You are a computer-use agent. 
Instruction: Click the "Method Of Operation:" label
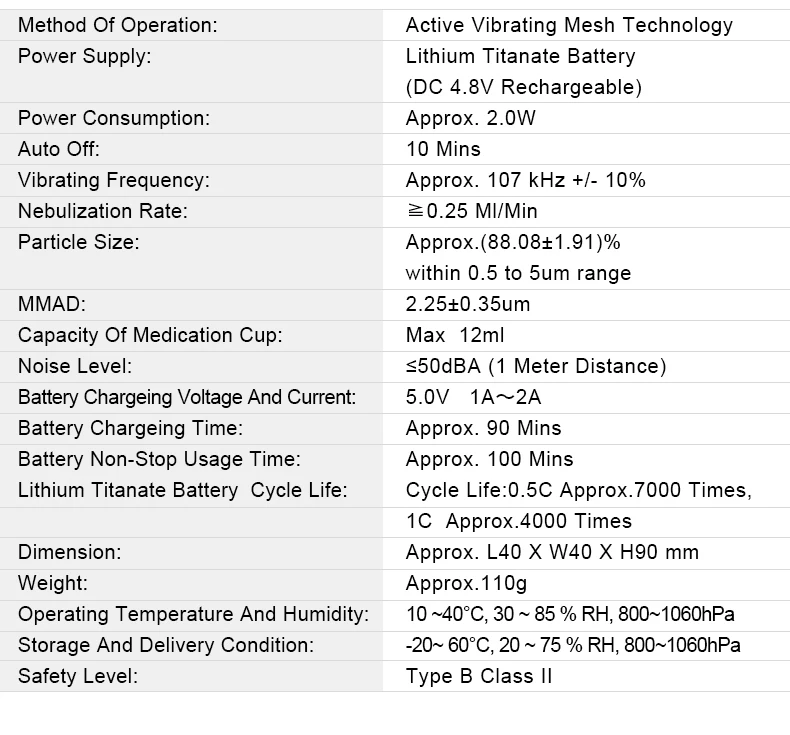click(117, 25)
